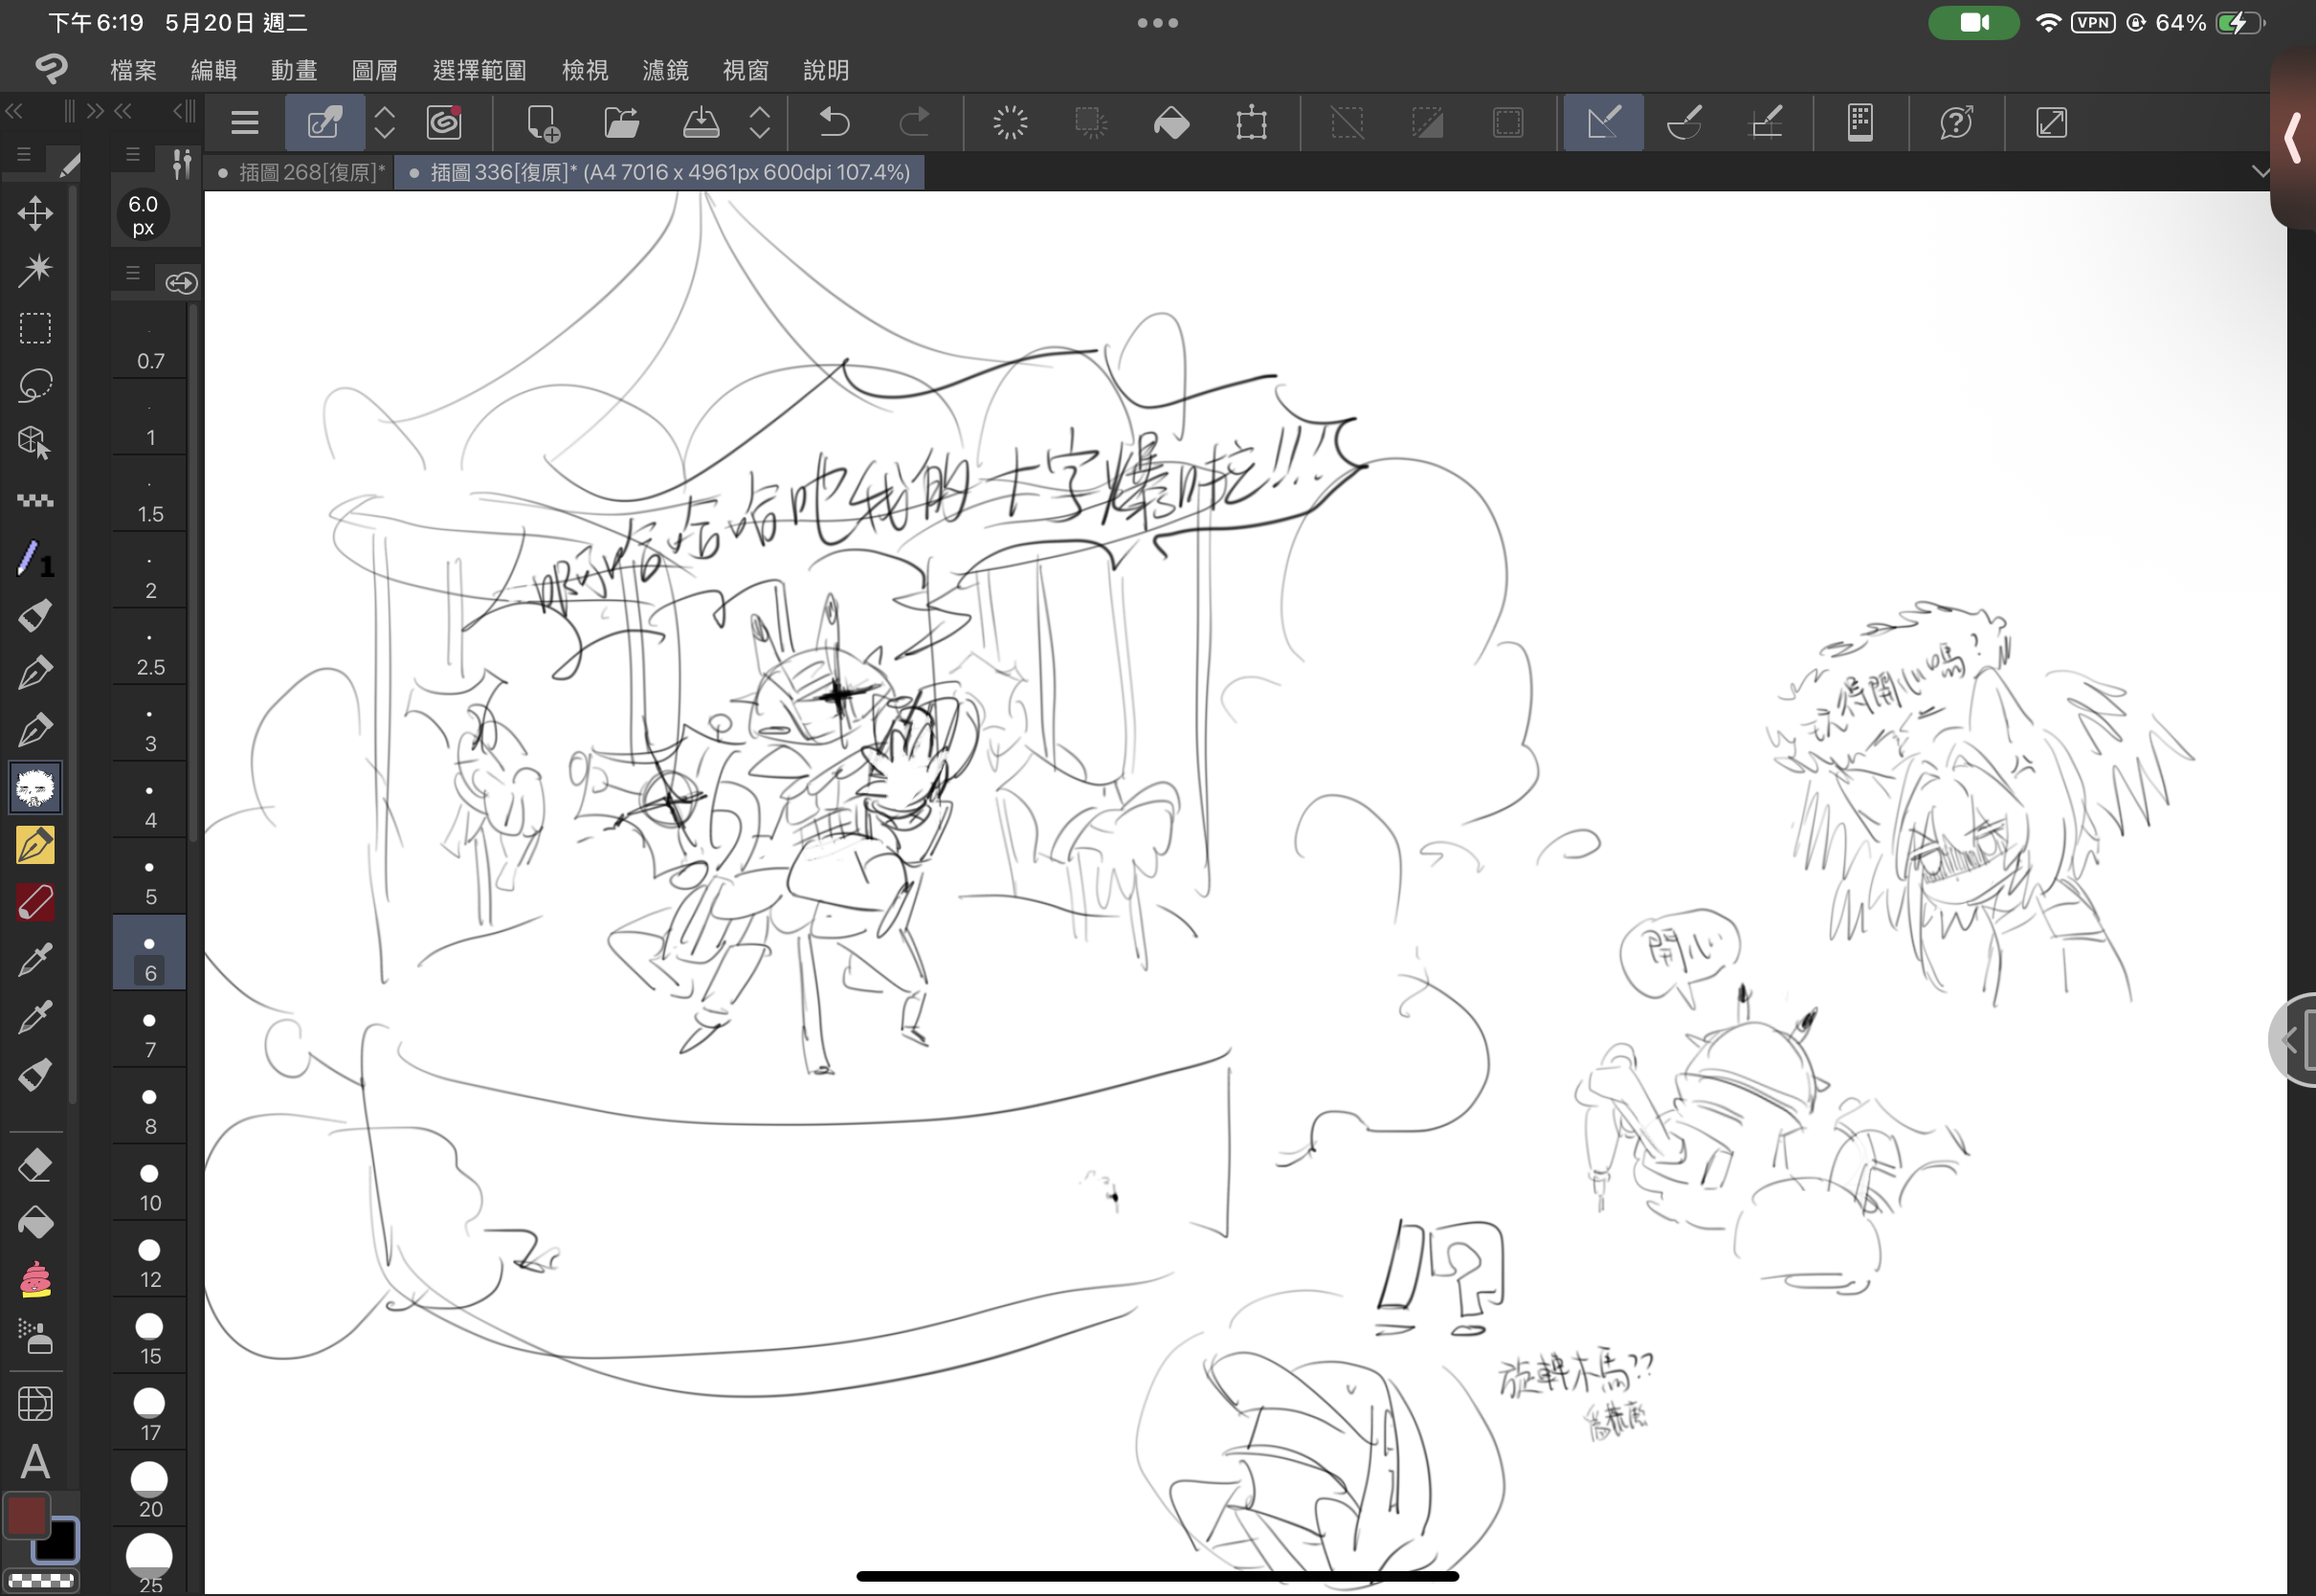Image resolution: width=2316 pixels, height=1596 pixels.
Task: Expand palette dock with right double chevron
Action: click(95, 110)
